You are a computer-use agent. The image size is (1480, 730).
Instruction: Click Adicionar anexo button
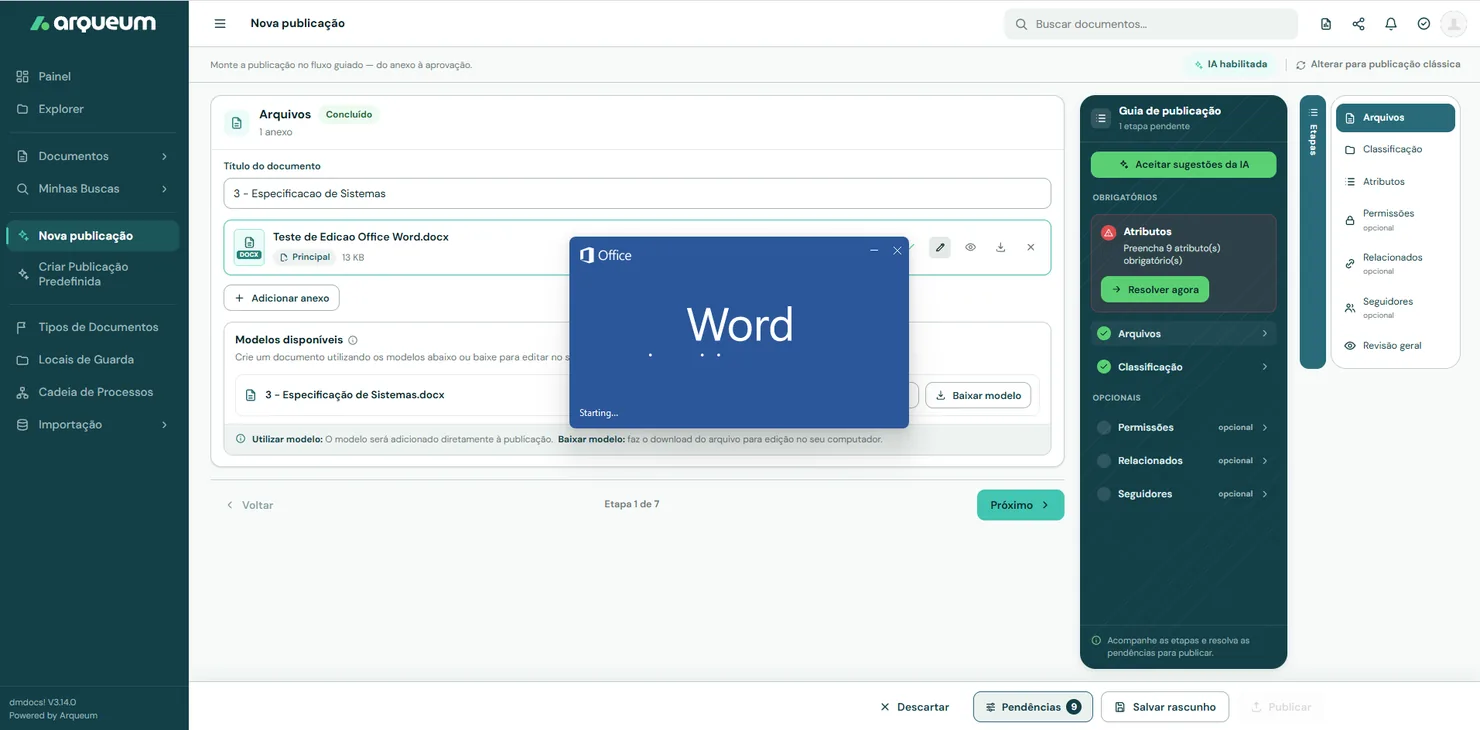click(x=282, y=298)
